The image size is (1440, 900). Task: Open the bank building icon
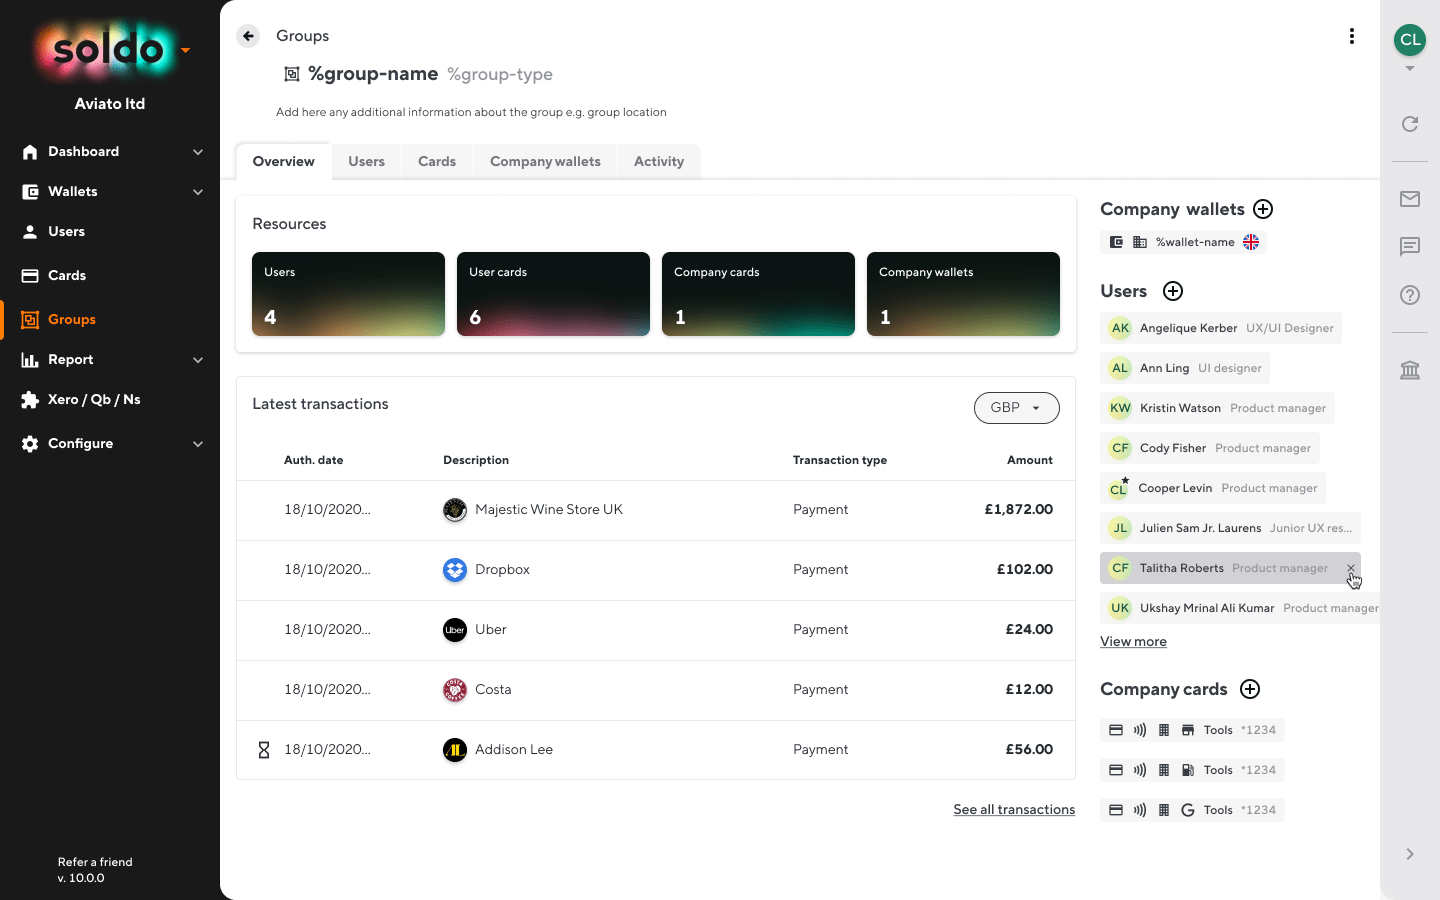tap(1410, 370)
